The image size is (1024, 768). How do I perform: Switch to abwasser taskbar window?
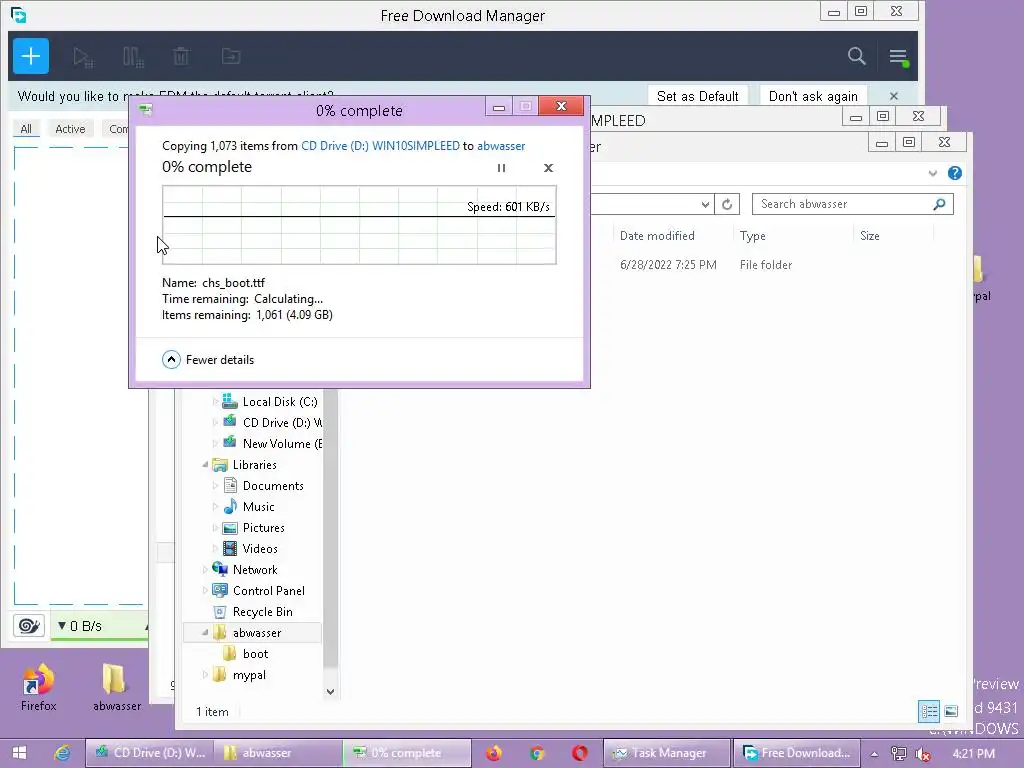(x=278, y=753)
